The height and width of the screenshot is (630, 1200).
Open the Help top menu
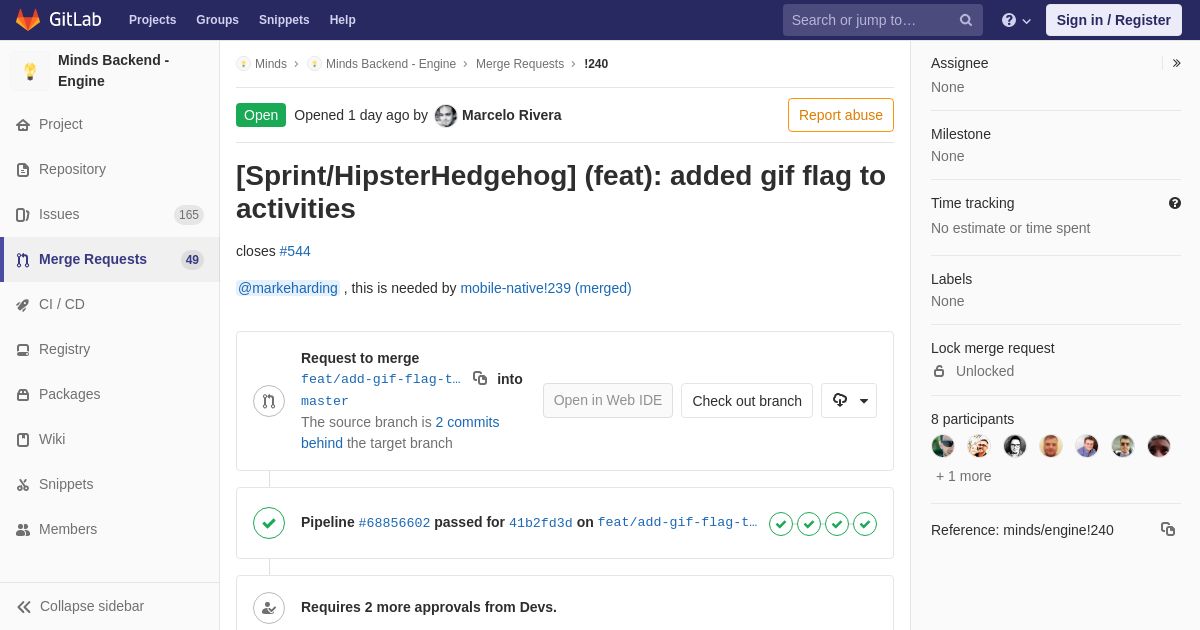[343, 20]
